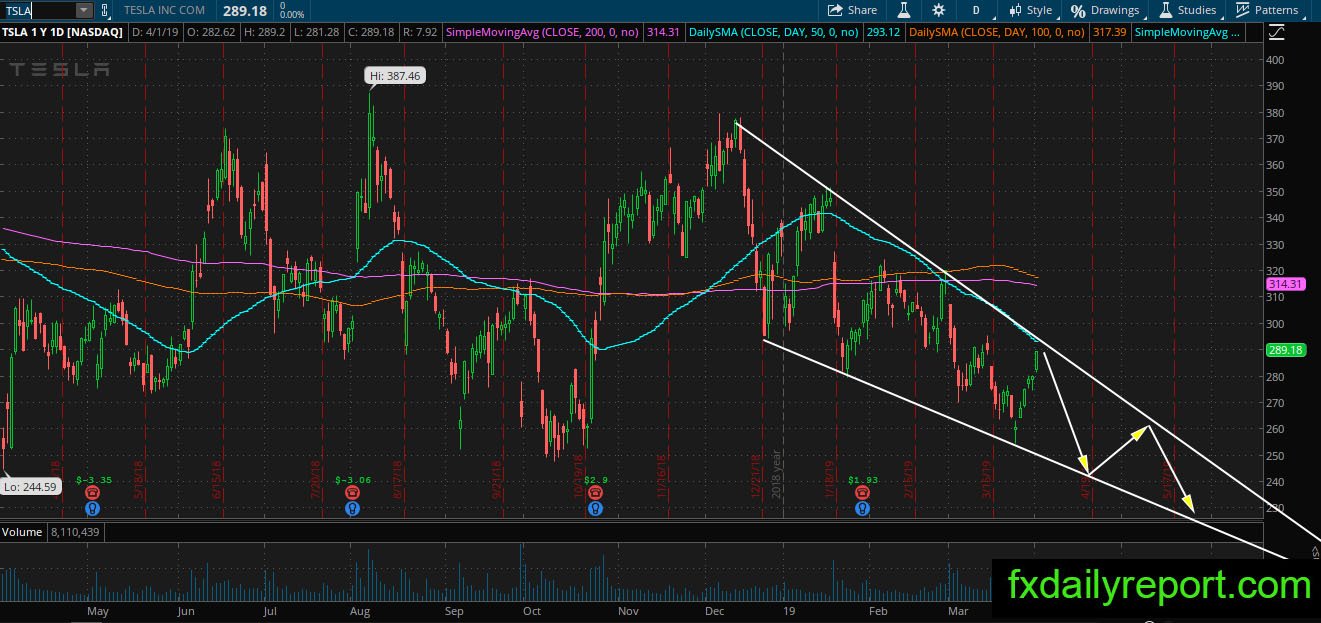Select DailySMA (CLOSE, DAY, 50) study label
The width and height of the screenshot is (1321, 623).
coord(774,32)
